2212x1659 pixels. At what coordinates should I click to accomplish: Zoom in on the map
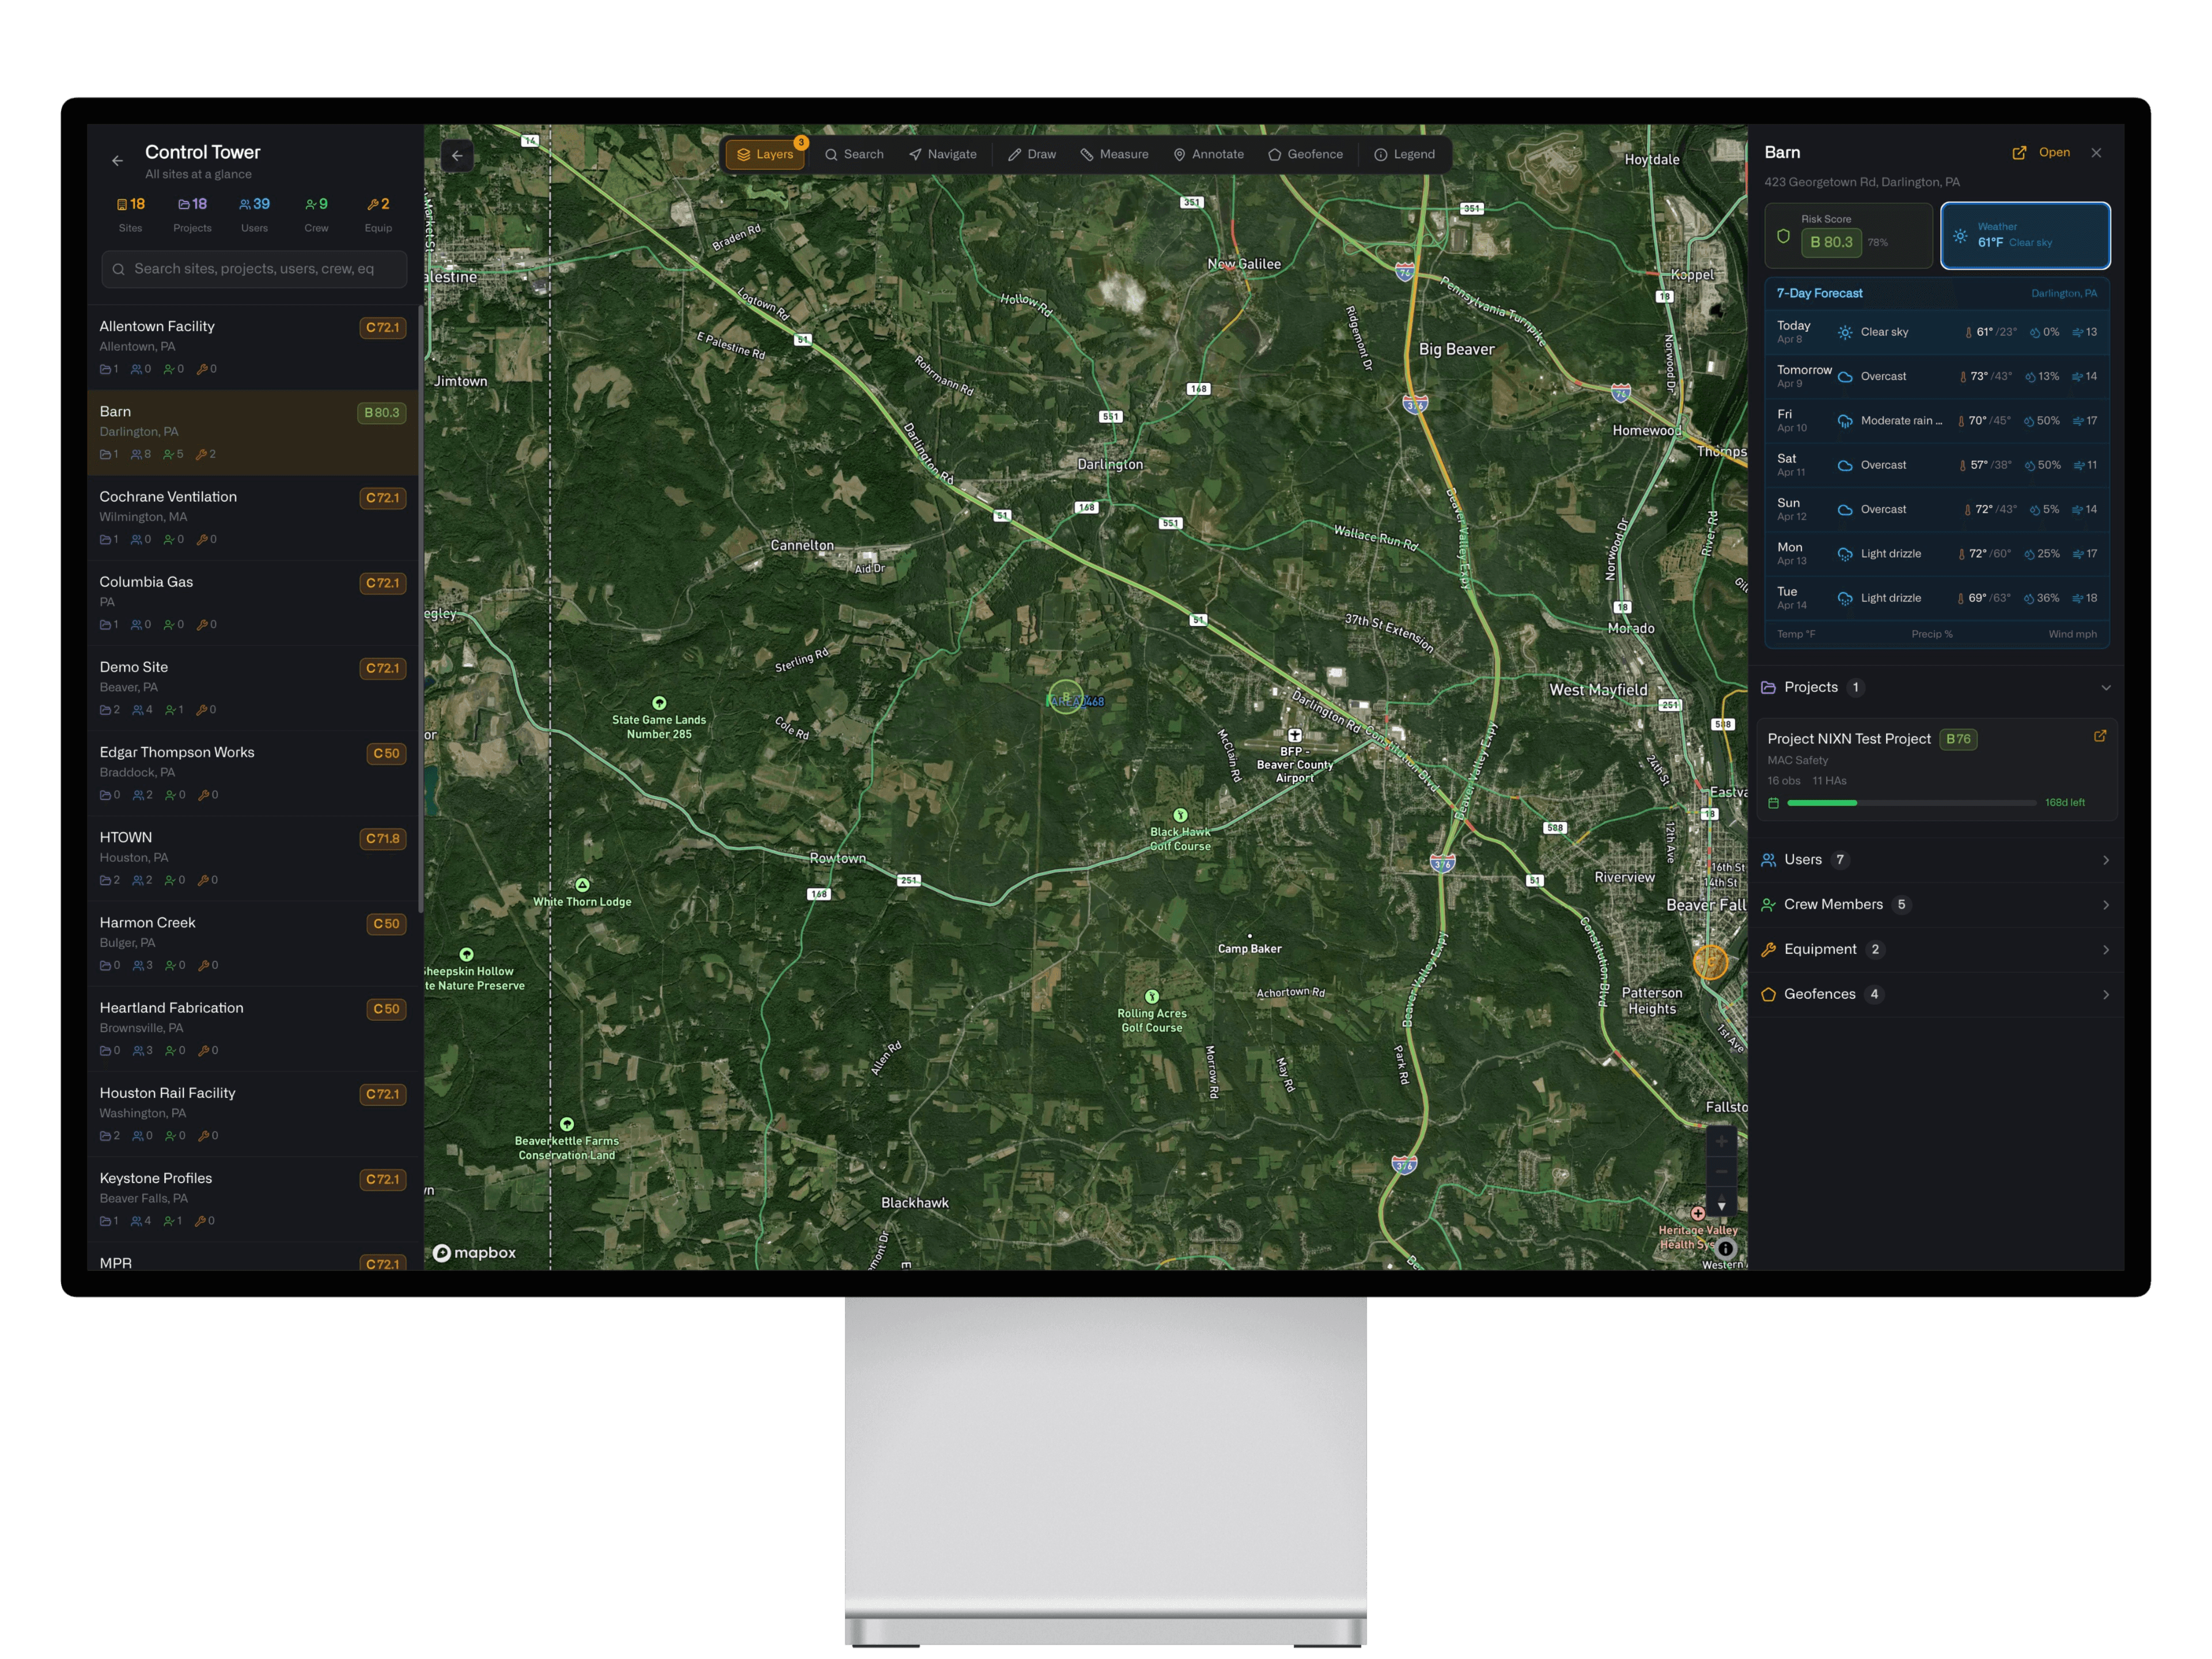coord(1721,1141)
